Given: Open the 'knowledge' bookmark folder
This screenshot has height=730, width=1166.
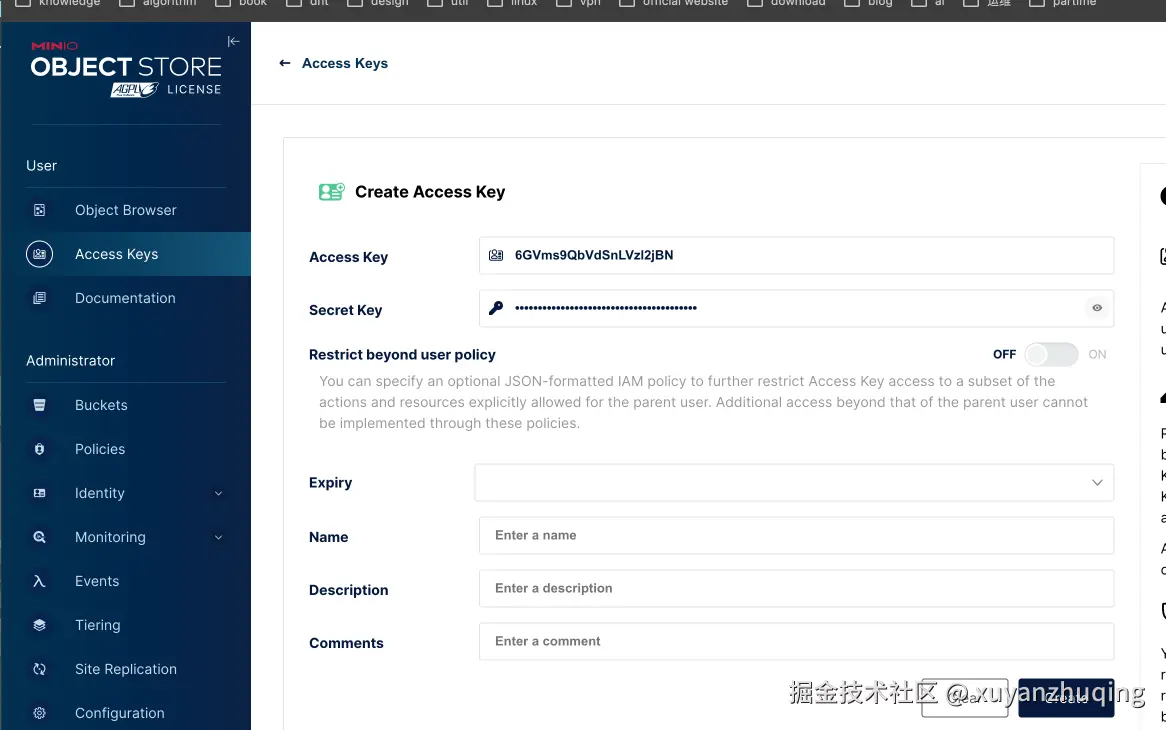Looking at the screenshot, I should [58, 4].
